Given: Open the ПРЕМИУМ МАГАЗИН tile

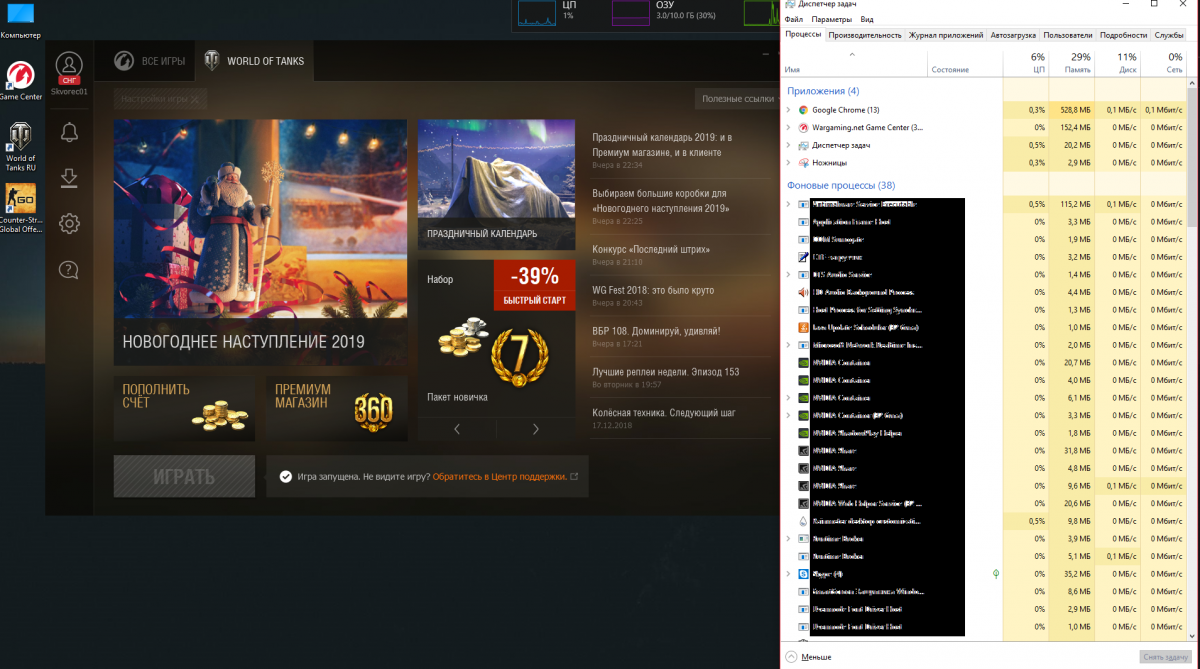Looking at the screenshot, I should click(x=336, y=409).
